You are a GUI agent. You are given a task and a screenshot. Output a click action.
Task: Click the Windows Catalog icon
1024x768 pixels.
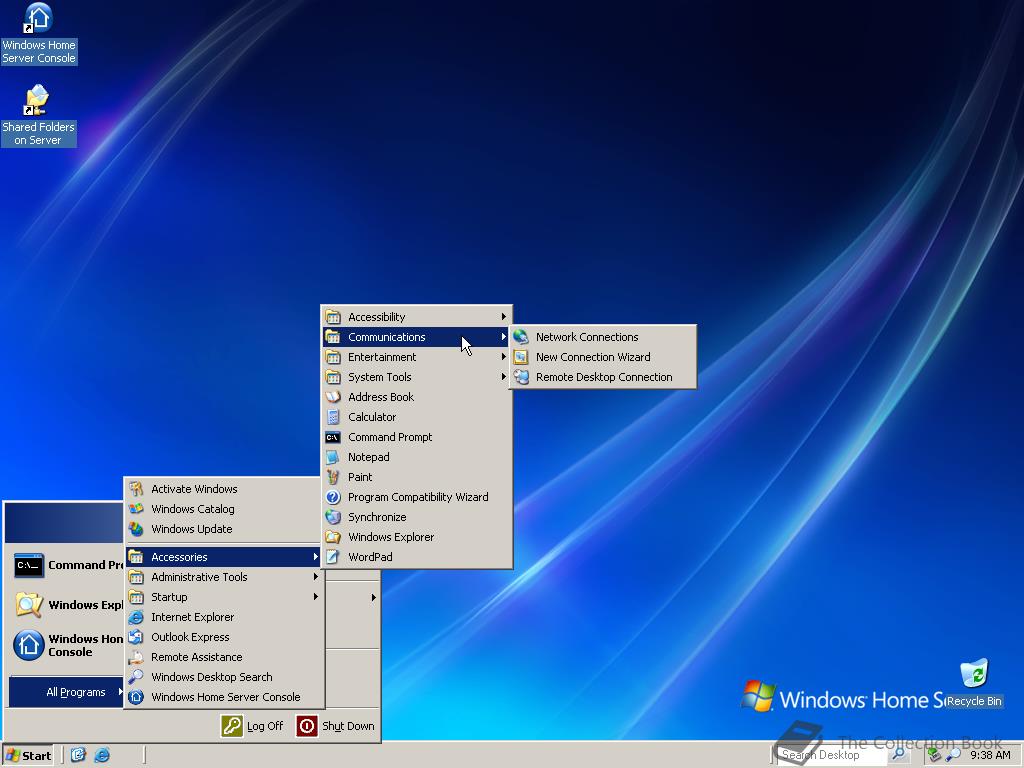coord(136,509)
